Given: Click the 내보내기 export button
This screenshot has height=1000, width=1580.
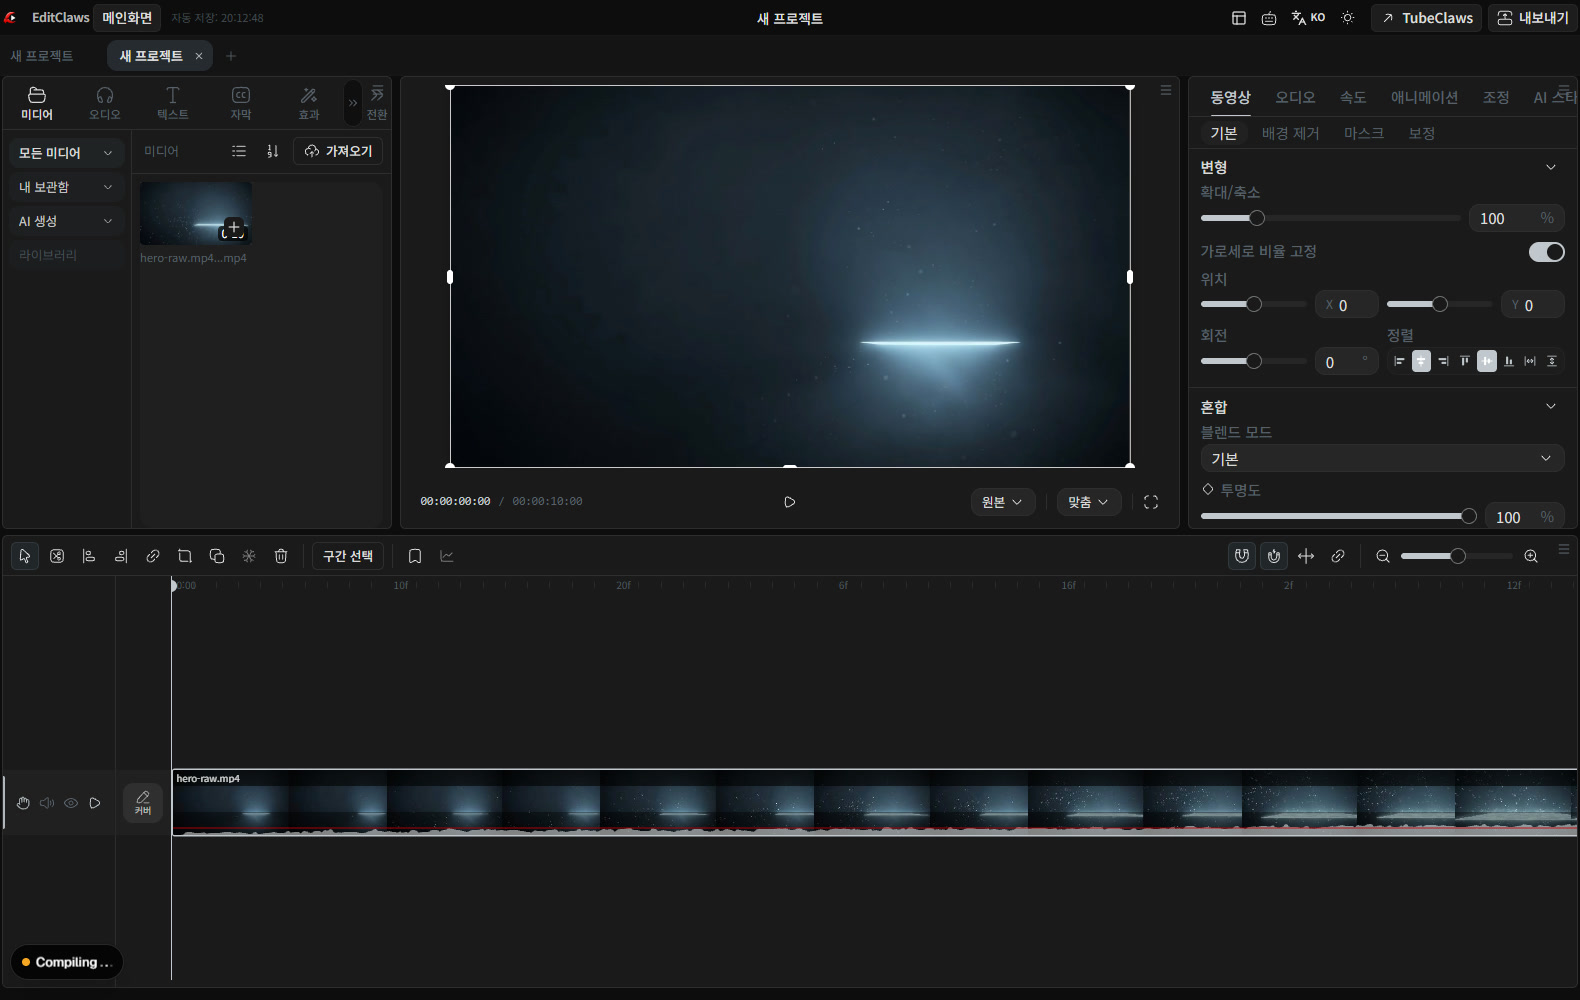Looking at the screenshot, I should [1533, 18].
